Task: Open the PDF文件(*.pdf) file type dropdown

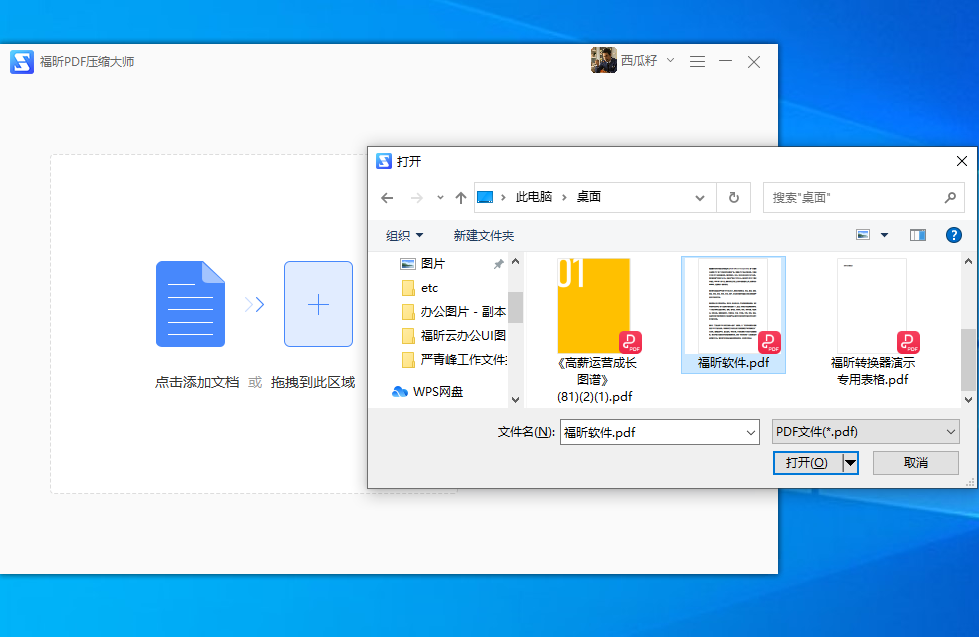Action: pos(864,431)
